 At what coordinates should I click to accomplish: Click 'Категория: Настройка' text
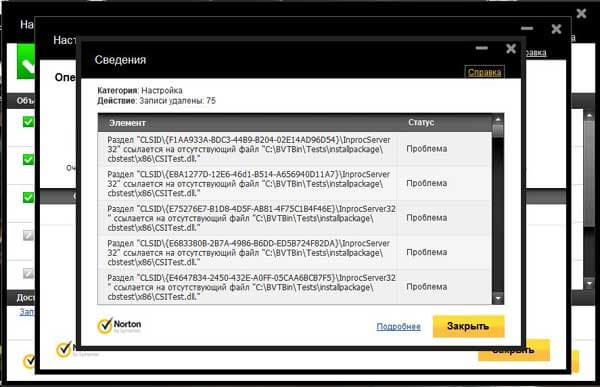pyautogui.click(x=140, y=90)
